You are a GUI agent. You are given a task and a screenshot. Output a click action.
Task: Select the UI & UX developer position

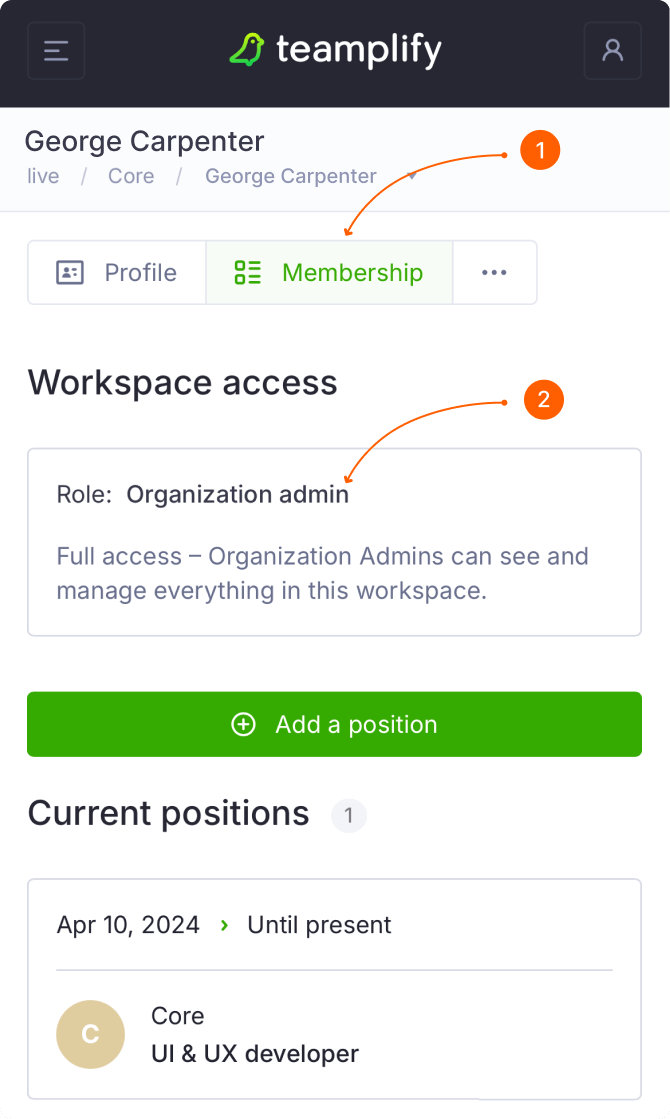[x=255, y=1054]
